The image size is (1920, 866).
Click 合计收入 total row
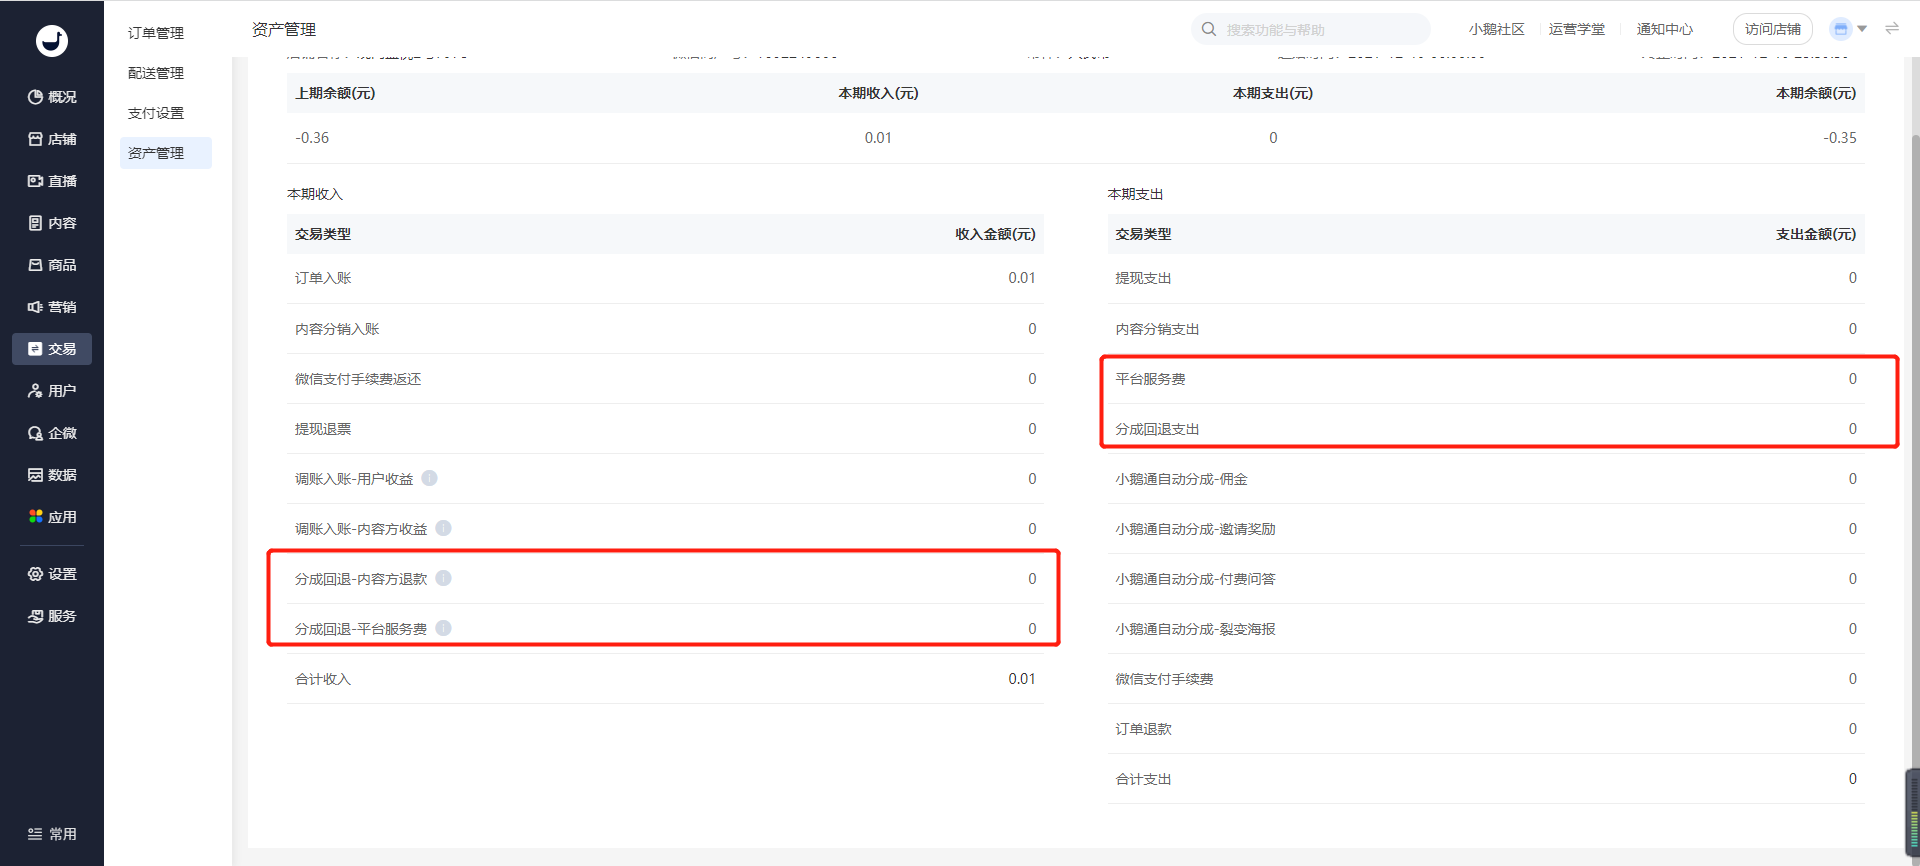point(665,679)
